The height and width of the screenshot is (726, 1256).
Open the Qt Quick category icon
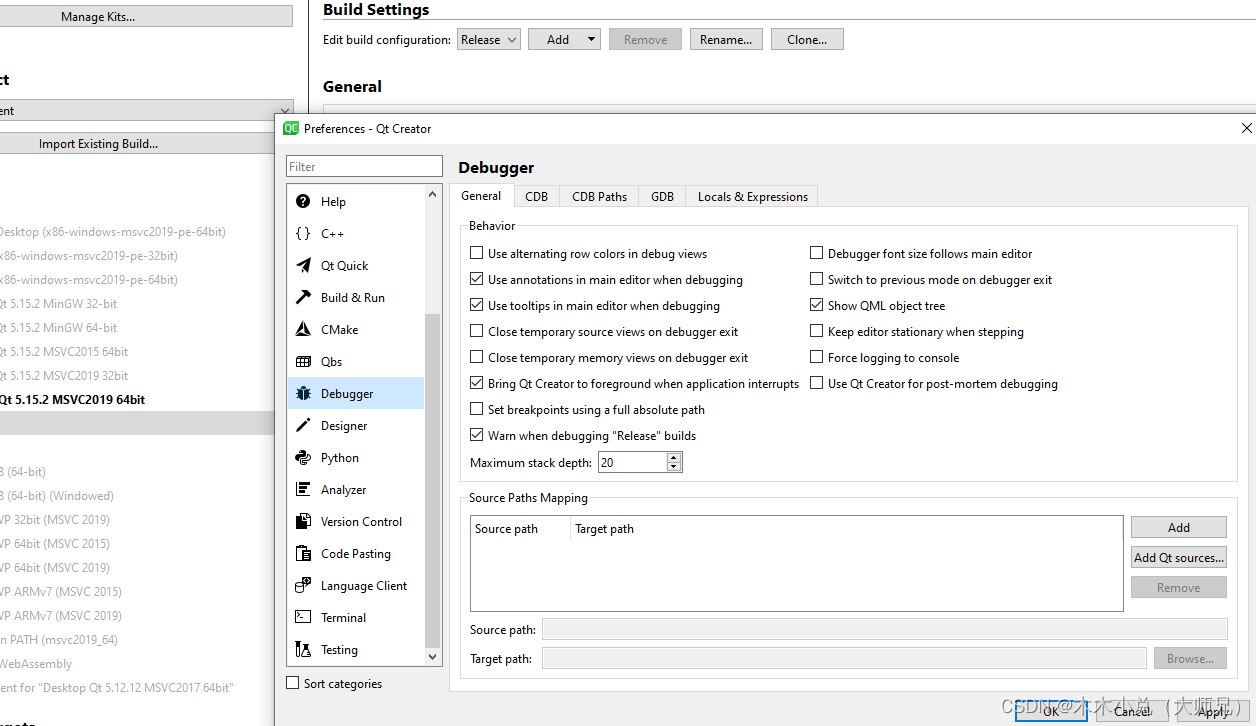303,265
